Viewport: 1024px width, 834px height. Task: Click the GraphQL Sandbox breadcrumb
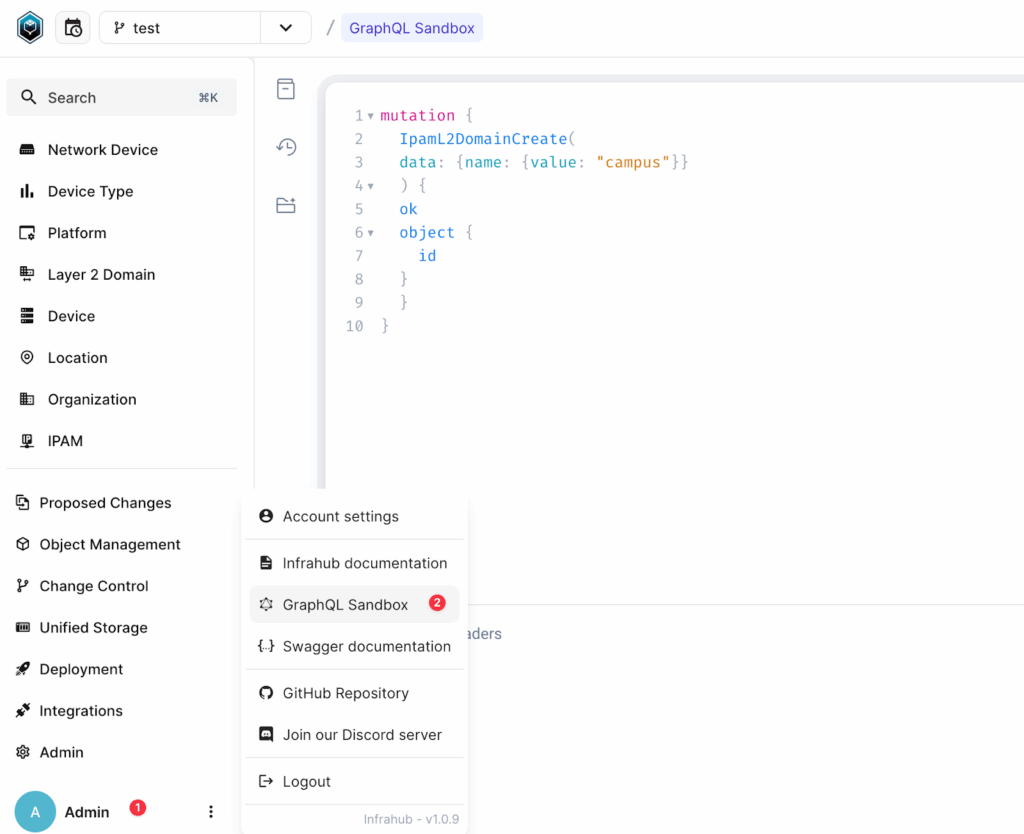[411, 28]
